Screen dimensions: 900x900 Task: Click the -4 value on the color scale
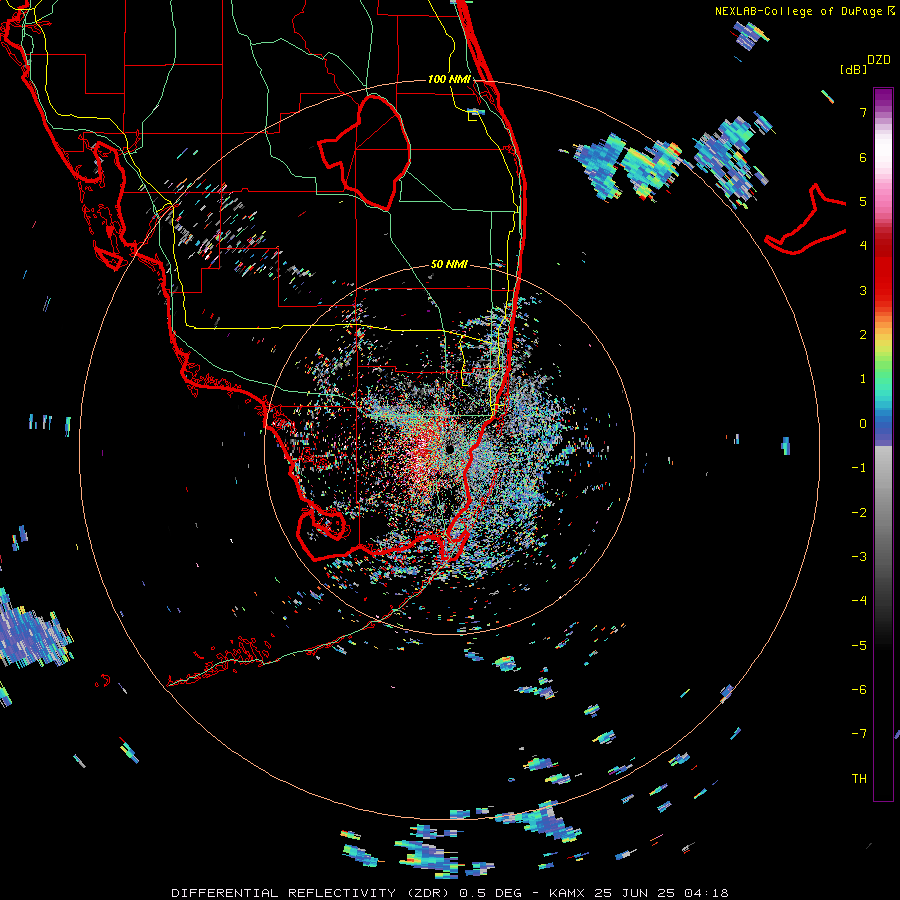click(x=859, y=600)
